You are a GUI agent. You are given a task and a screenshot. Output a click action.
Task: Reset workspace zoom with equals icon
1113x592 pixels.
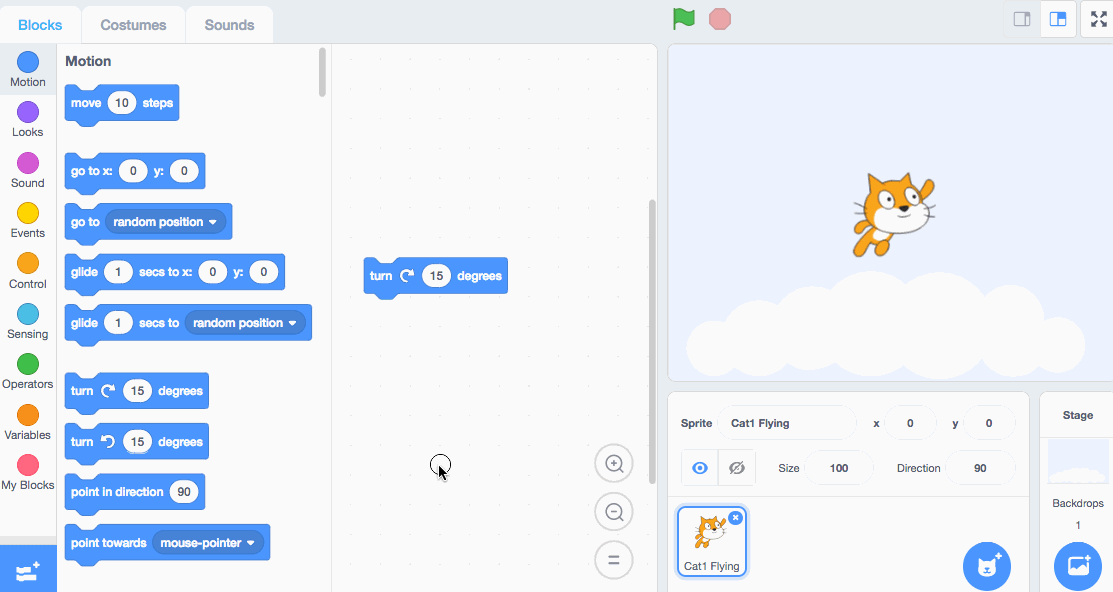614,561
